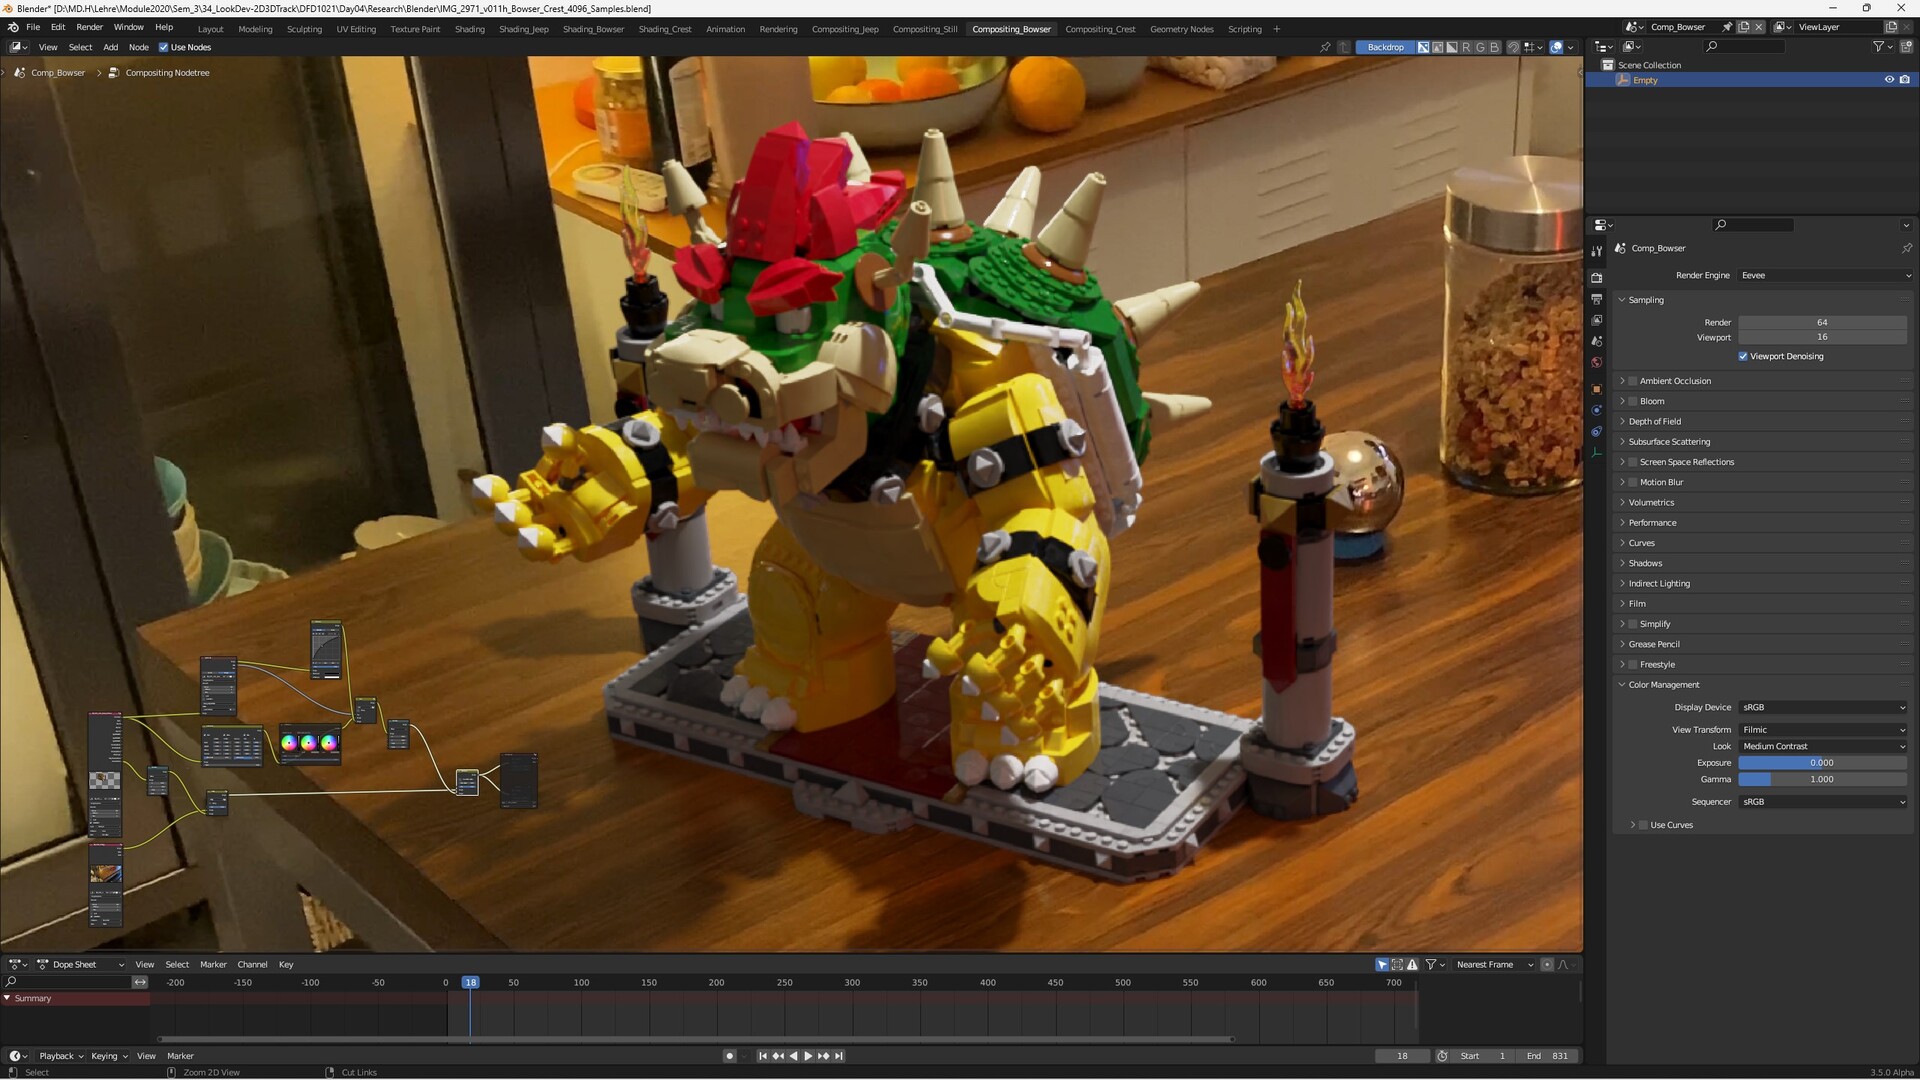Show red channel in backdrop

coord(1466,47)
